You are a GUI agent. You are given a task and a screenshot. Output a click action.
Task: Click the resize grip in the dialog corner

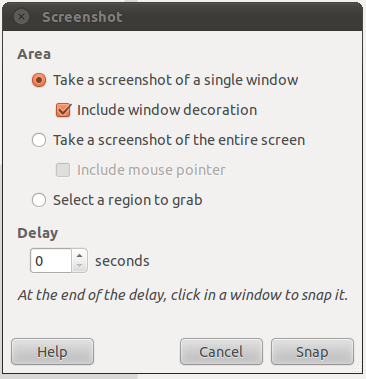pyautogui.click(x=357, y=368)
